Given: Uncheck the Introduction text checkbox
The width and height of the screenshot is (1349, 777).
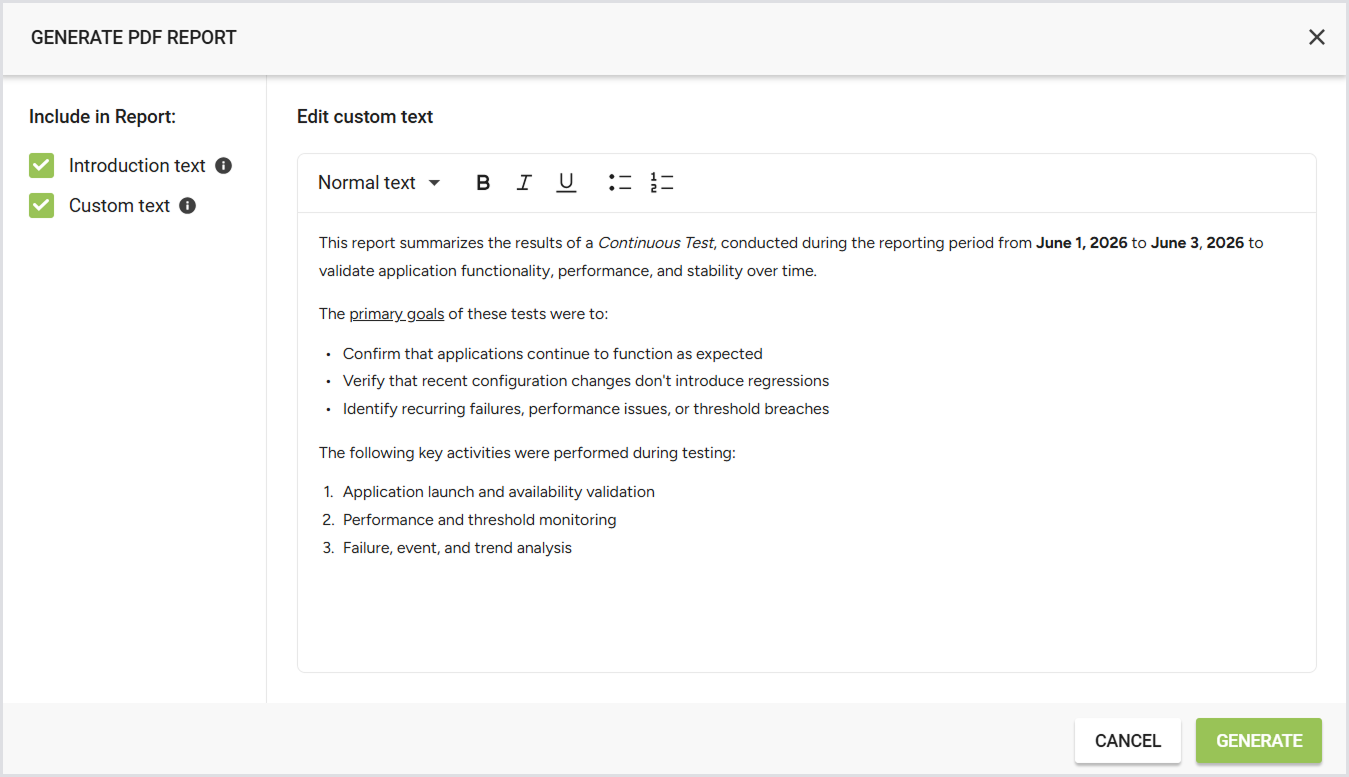Looking at the screenshot, I should point(41,166).
